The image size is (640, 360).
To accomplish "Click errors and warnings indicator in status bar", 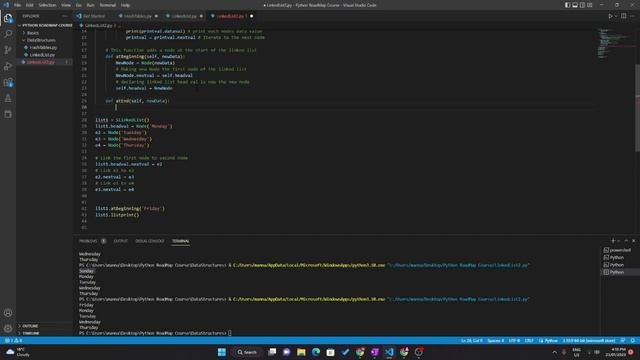I will pyautogui.click(x=13, y=340).
